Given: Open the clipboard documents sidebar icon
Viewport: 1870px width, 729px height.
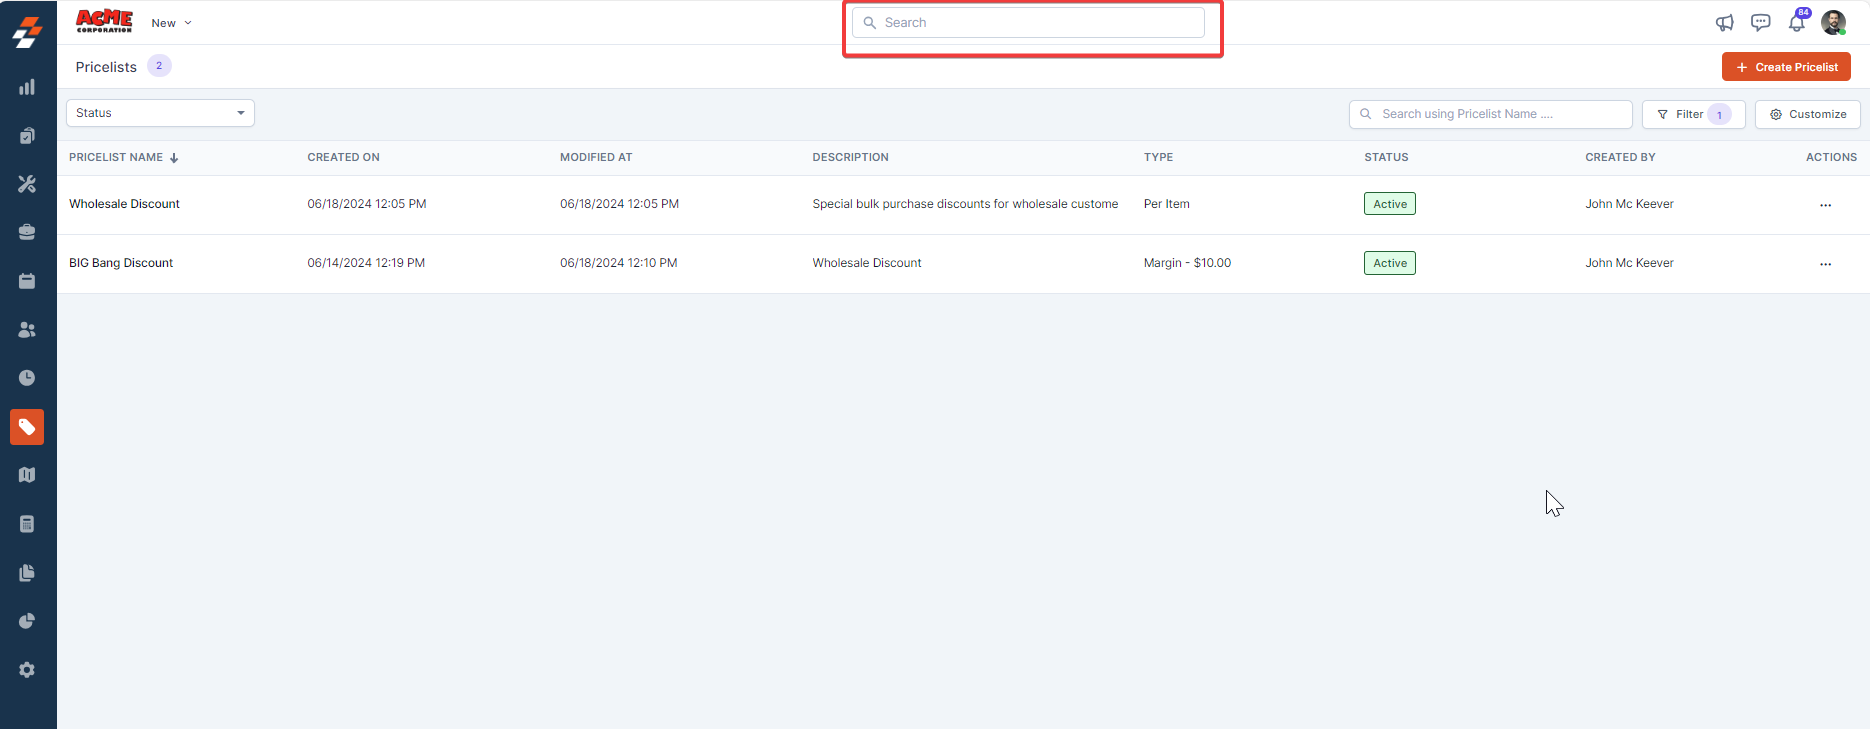Looking at the screenshot, I should 27,136.
